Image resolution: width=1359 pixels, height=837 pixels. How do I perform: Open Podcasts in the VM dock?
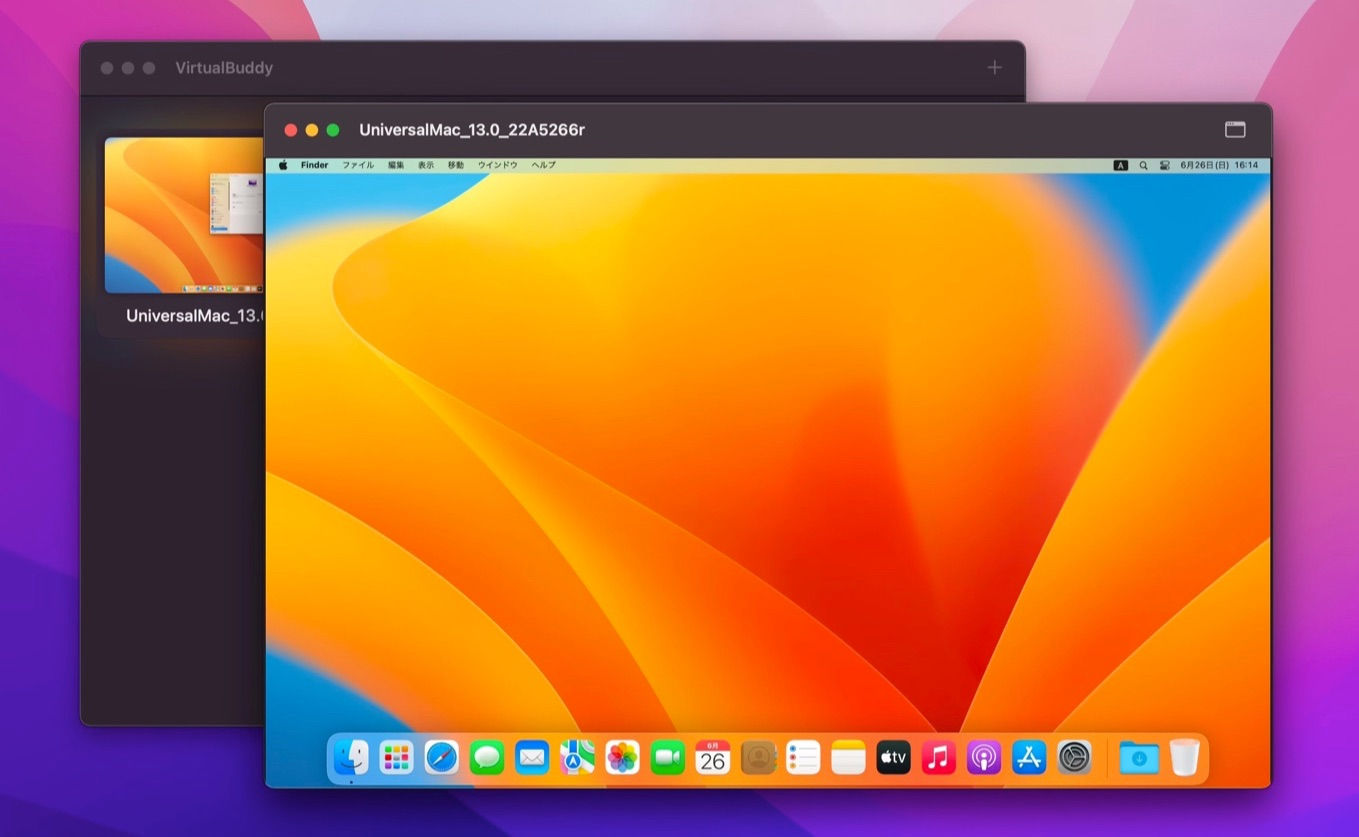click(x=984, y=758)
